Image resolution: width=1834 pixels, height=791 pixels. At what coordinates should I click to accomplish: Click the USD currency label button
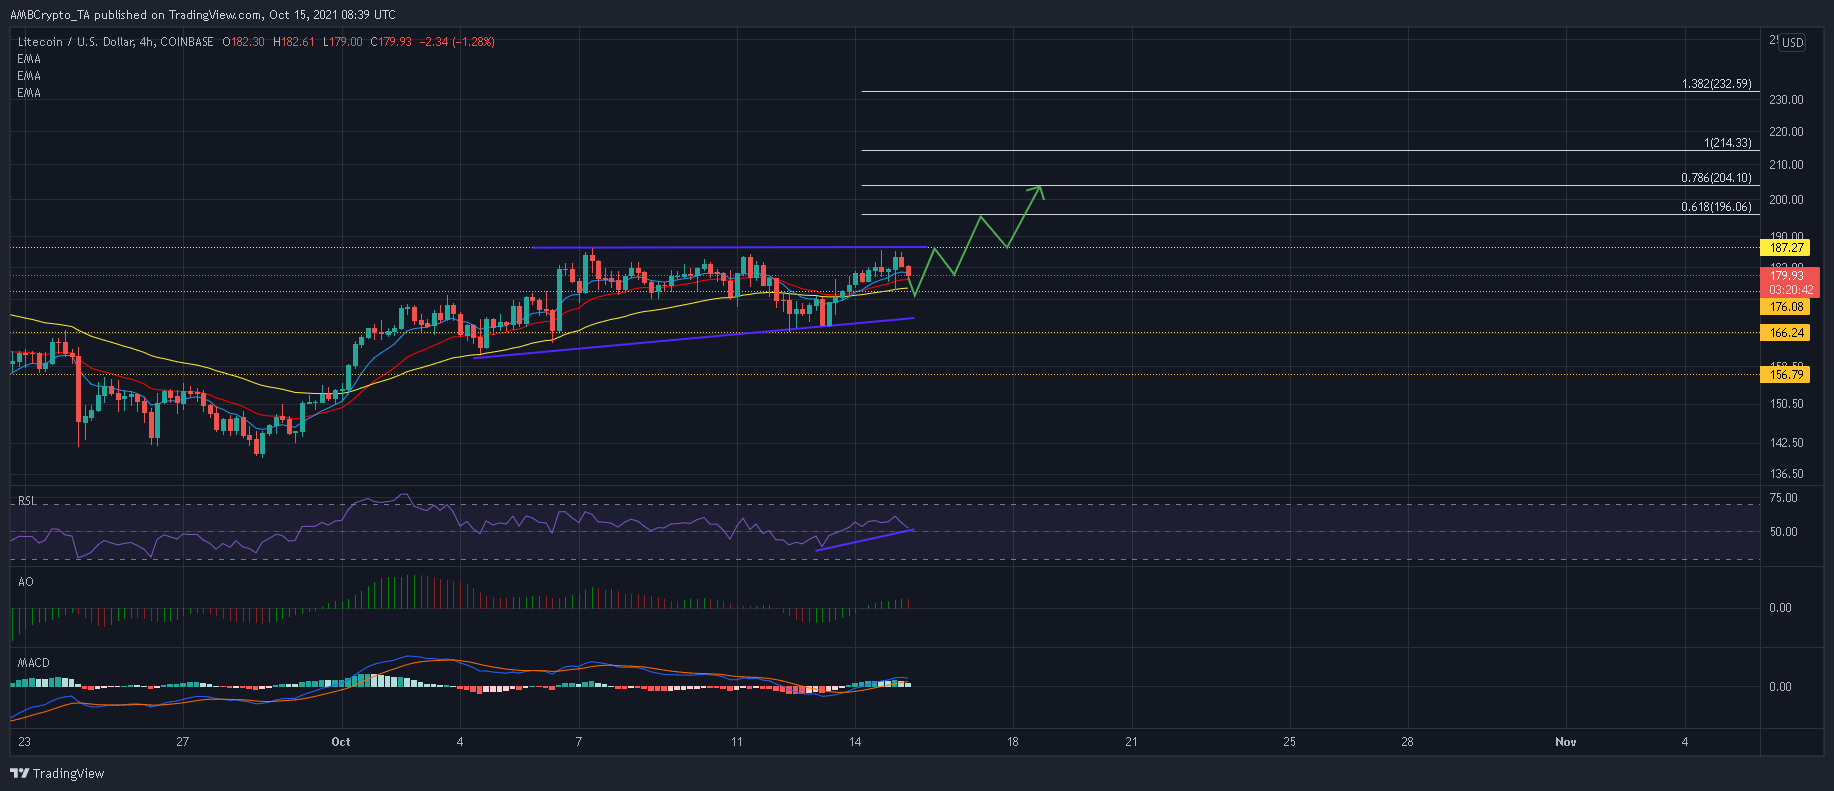pos(1793,42)
